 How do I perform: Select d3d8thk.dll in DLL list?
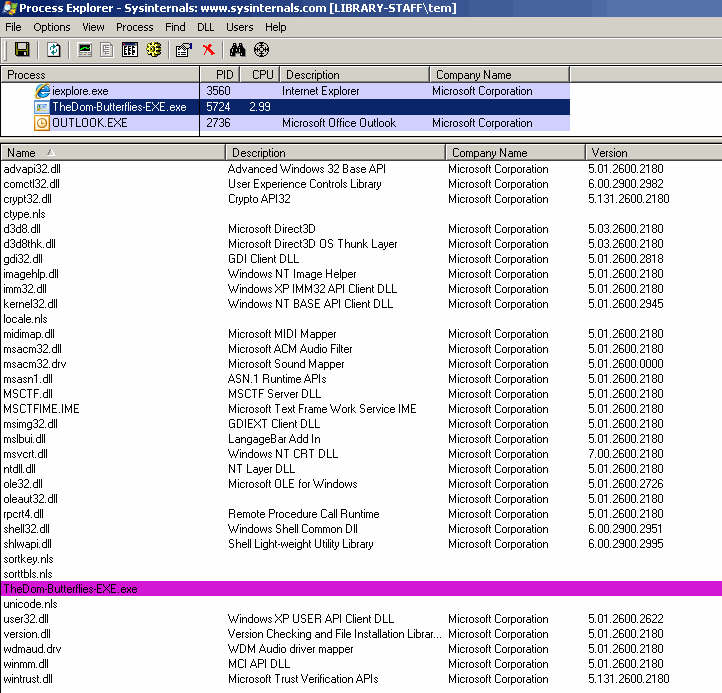click(29, 244)
